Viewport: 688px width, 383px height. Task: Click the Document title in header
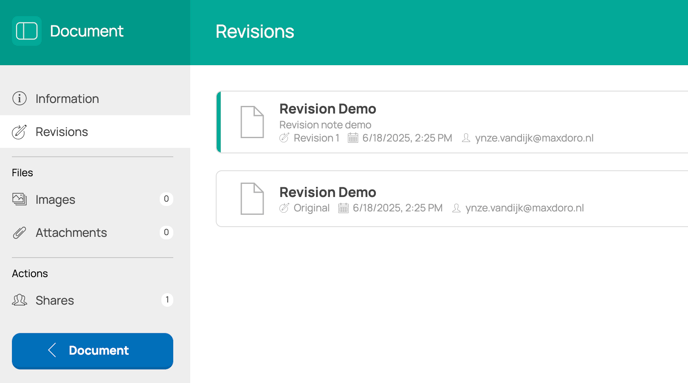86,31
